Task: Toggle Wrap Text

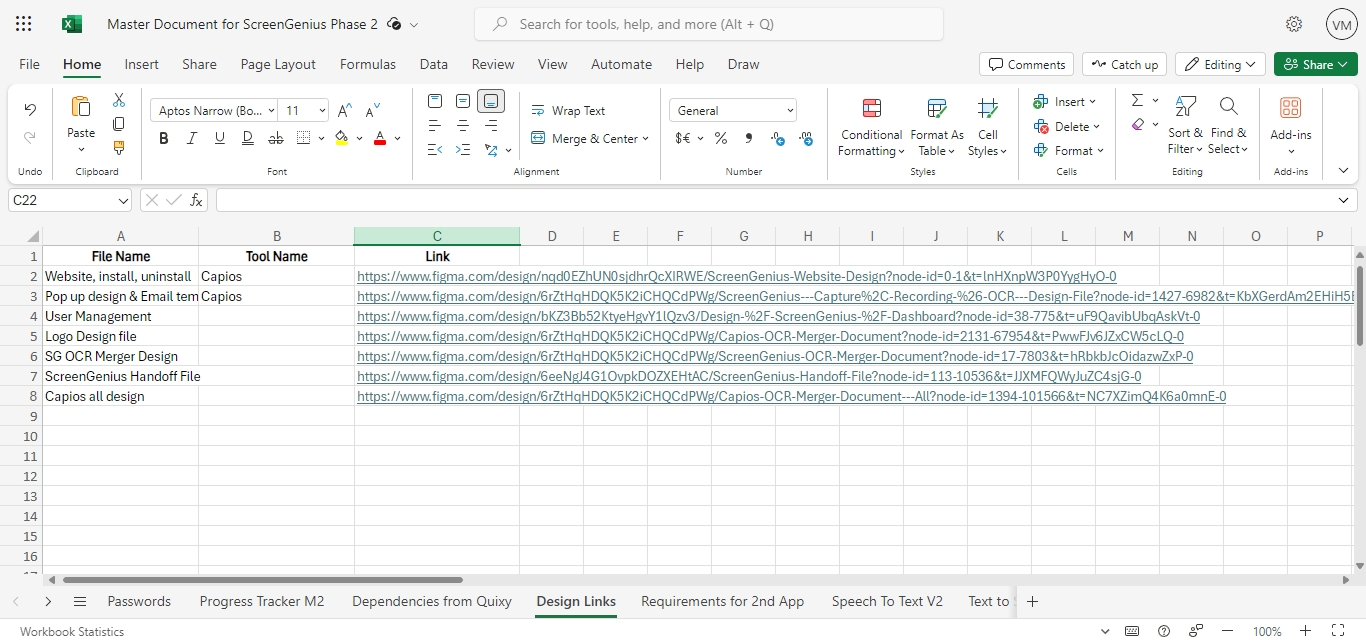Action: click(568, 111)
